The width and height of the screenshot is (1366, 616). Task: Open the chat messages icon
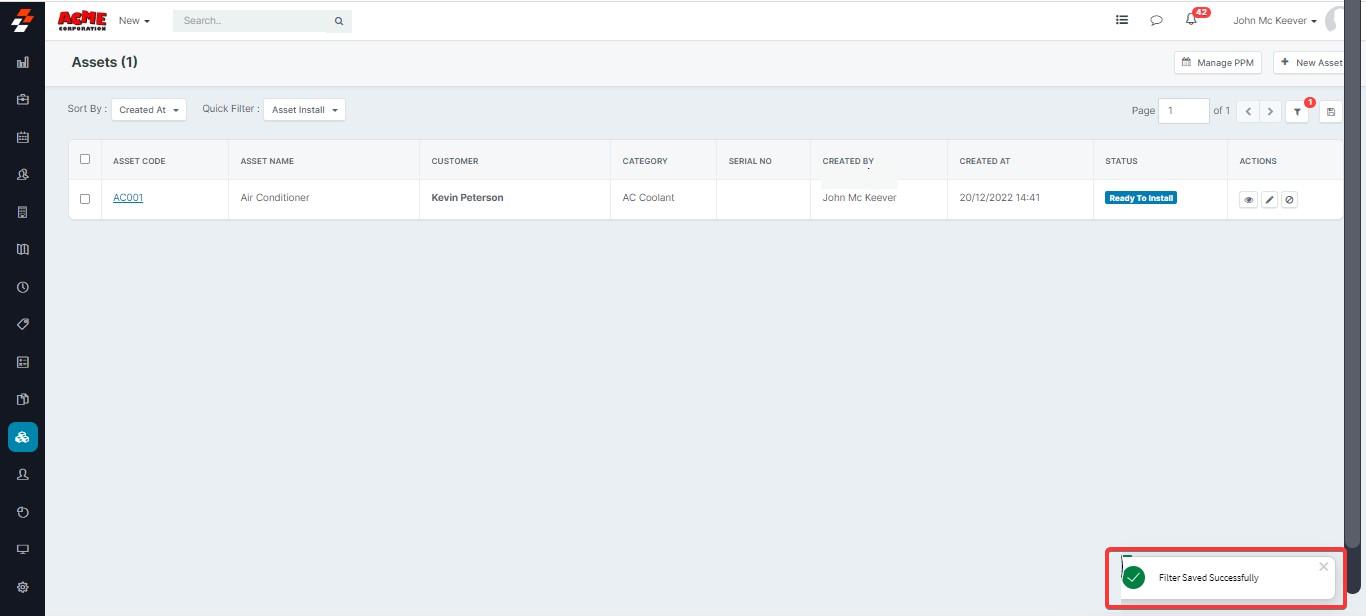[1156, 20]
